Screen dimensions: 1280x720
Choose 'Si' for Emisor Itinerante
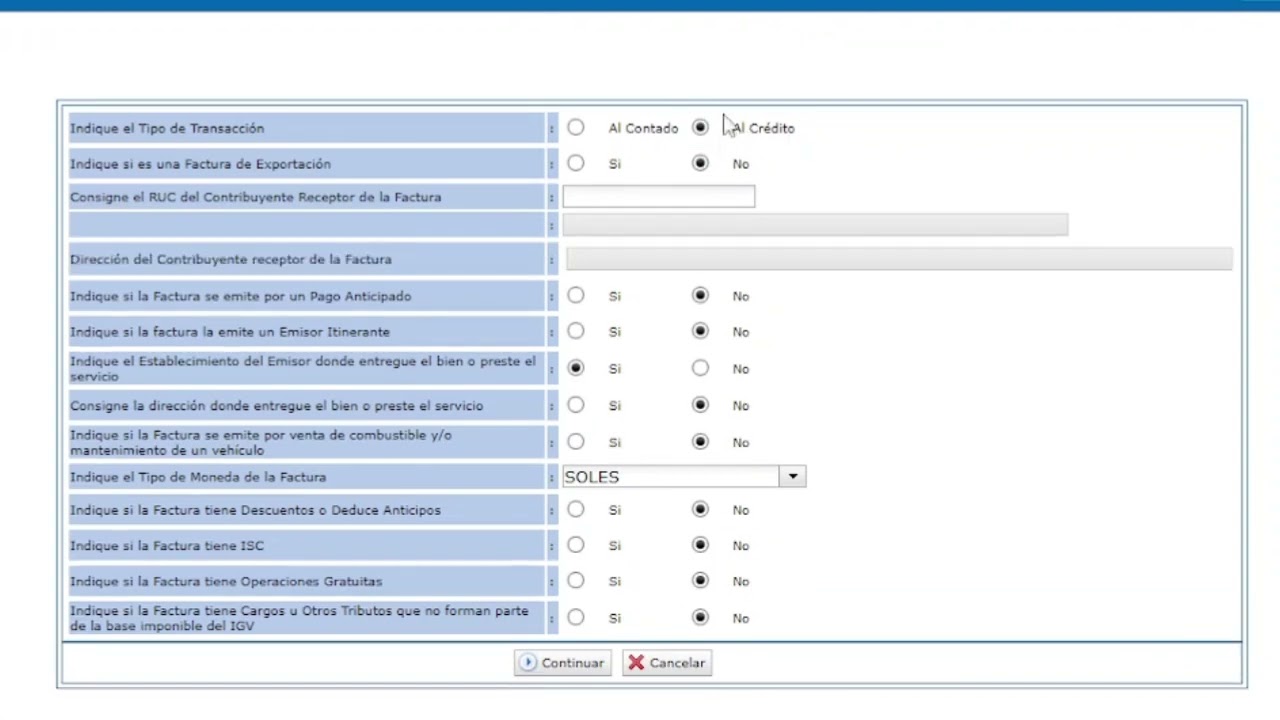(x=576, y=331)
